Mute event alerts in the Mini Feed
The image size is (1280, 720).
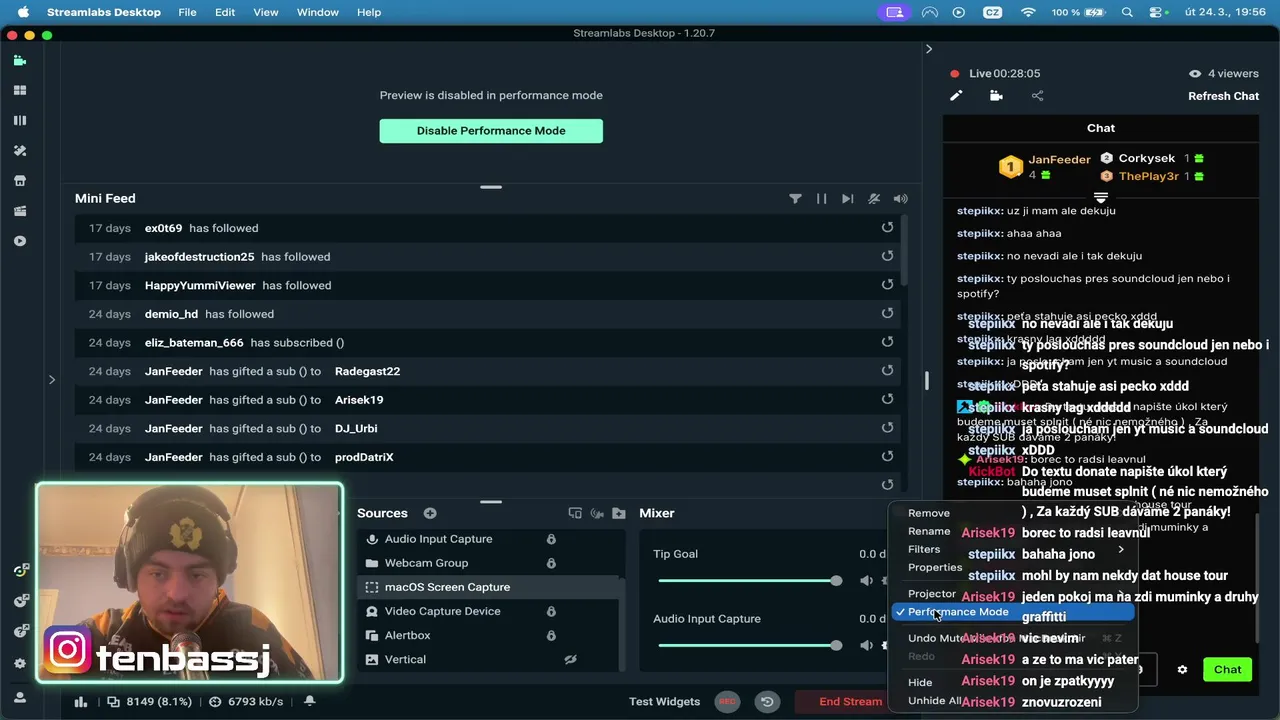(x=874, y=199)
